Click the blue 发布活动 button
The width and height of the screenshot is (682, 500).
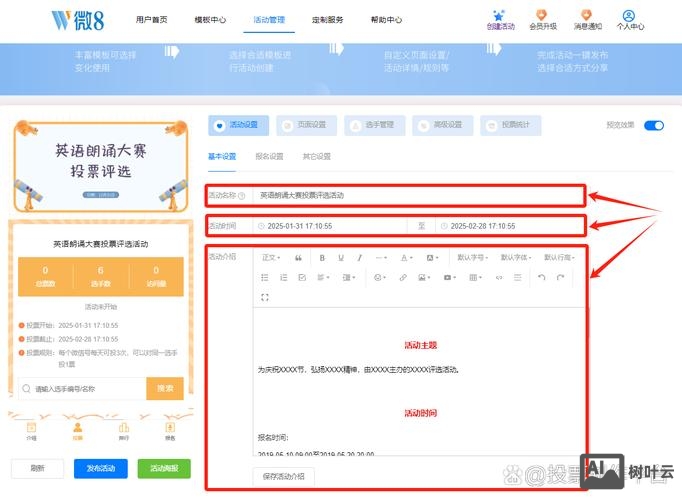click(x=101, y=468)
